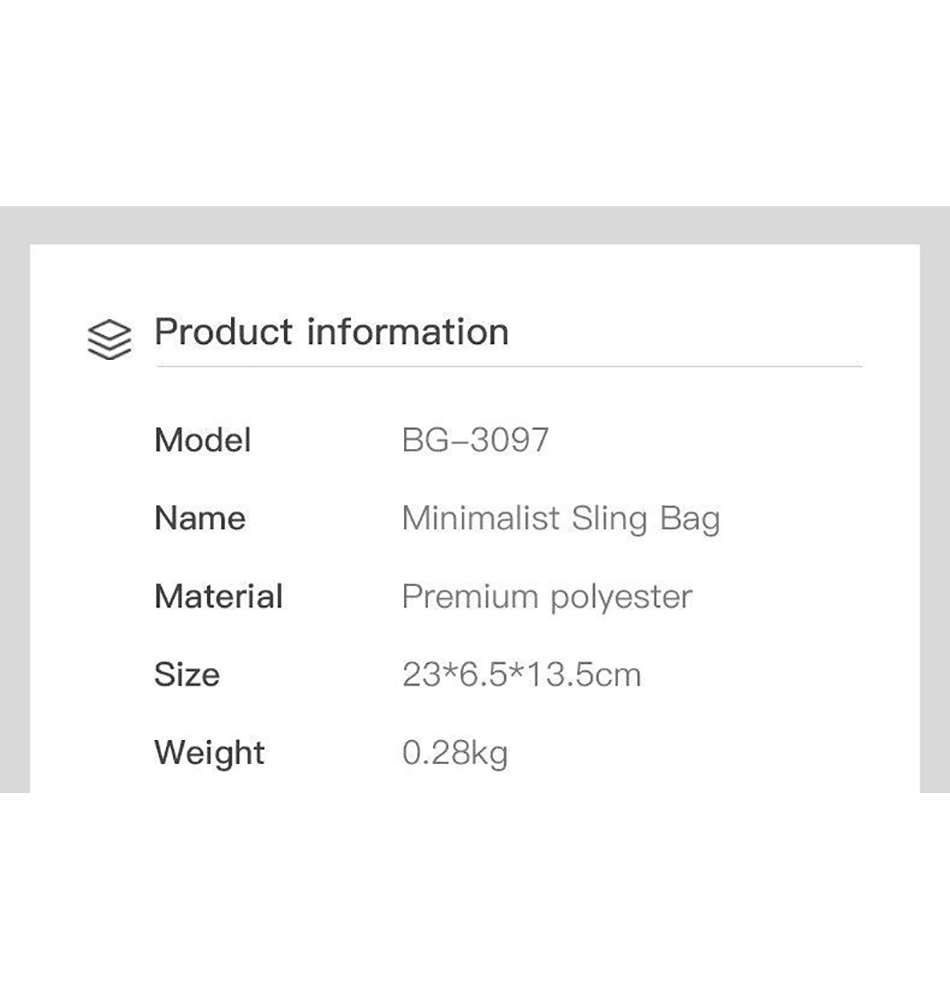
Task: Click the 0.28kg weight value
Action: click(455, 753)
